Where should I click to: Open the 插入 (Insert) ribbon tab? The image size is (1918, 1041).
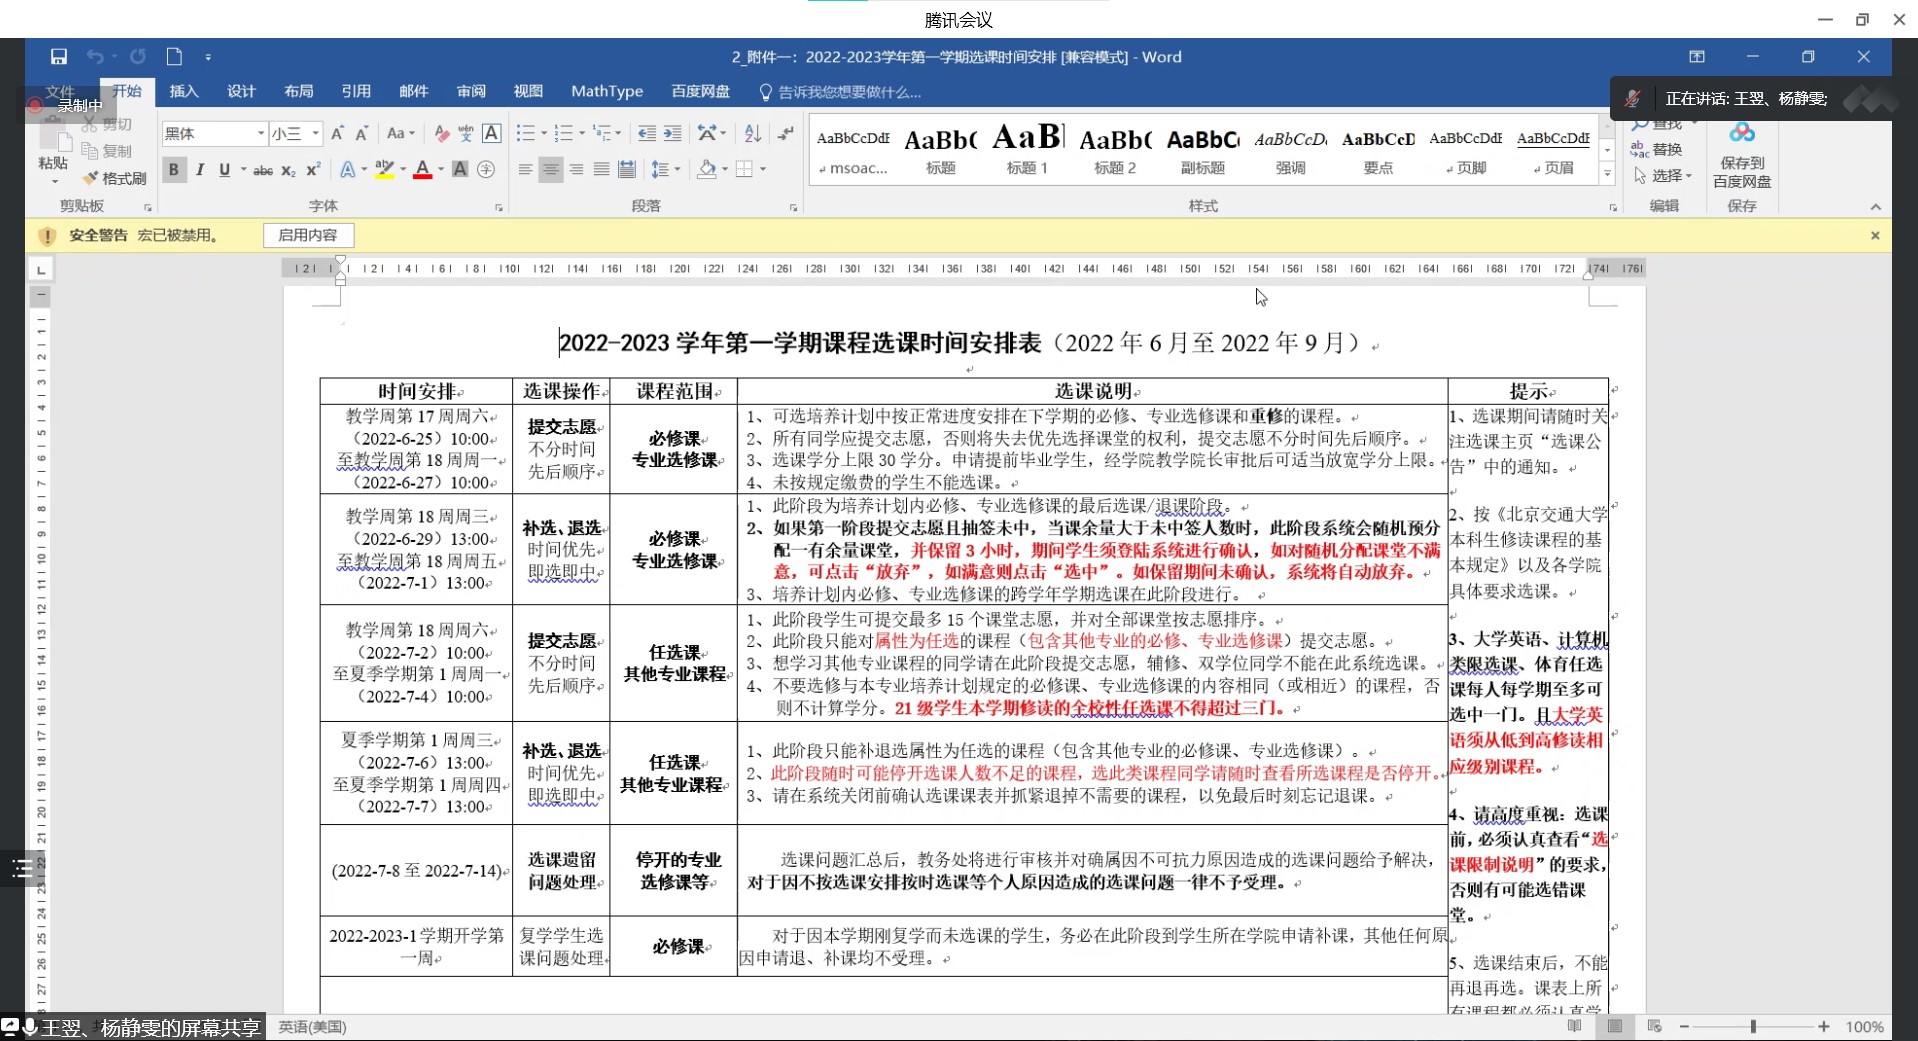[184, 91]
